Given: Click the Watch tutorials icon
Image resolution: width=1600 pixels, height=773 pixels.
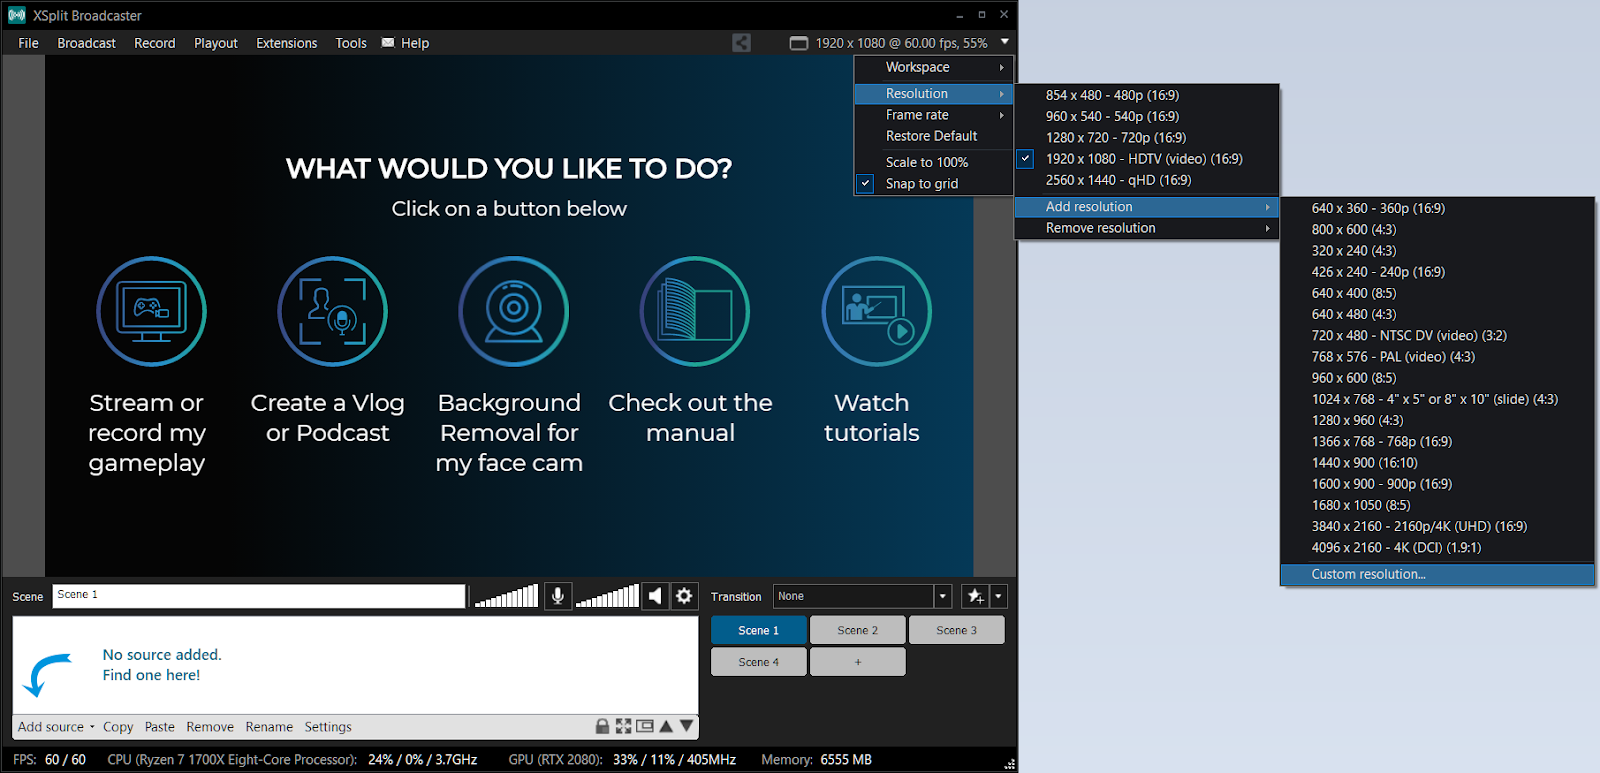Looking at the screenshot, I should point(876,311).
